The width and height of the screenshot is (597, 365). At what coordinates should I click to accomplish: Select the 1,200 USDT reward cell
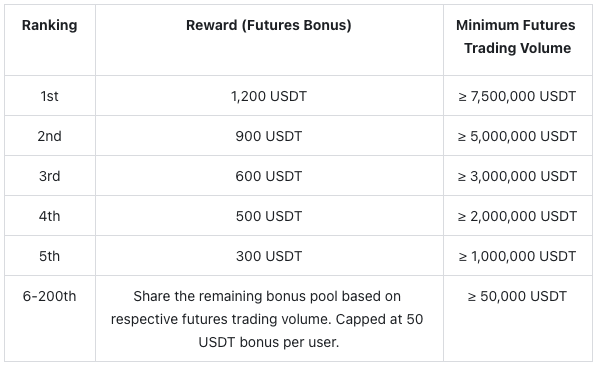pos(269,96)
